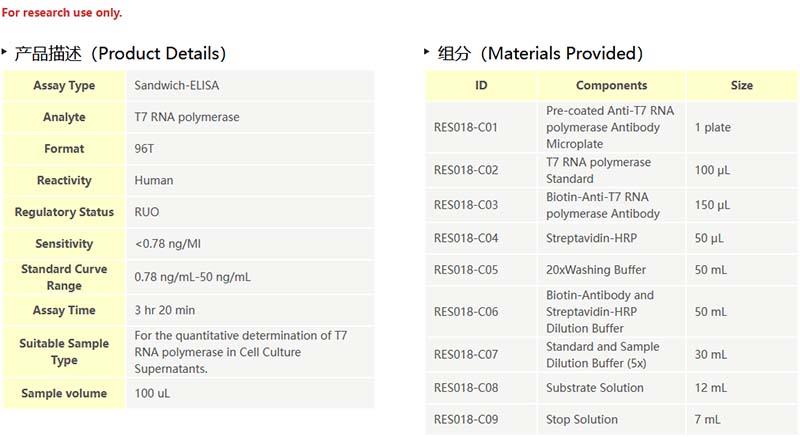Image resolution: width=800 pixels, height=437 pixels.
Task: Click the '12 mL' size cell
Action: [x=711, y=388]
